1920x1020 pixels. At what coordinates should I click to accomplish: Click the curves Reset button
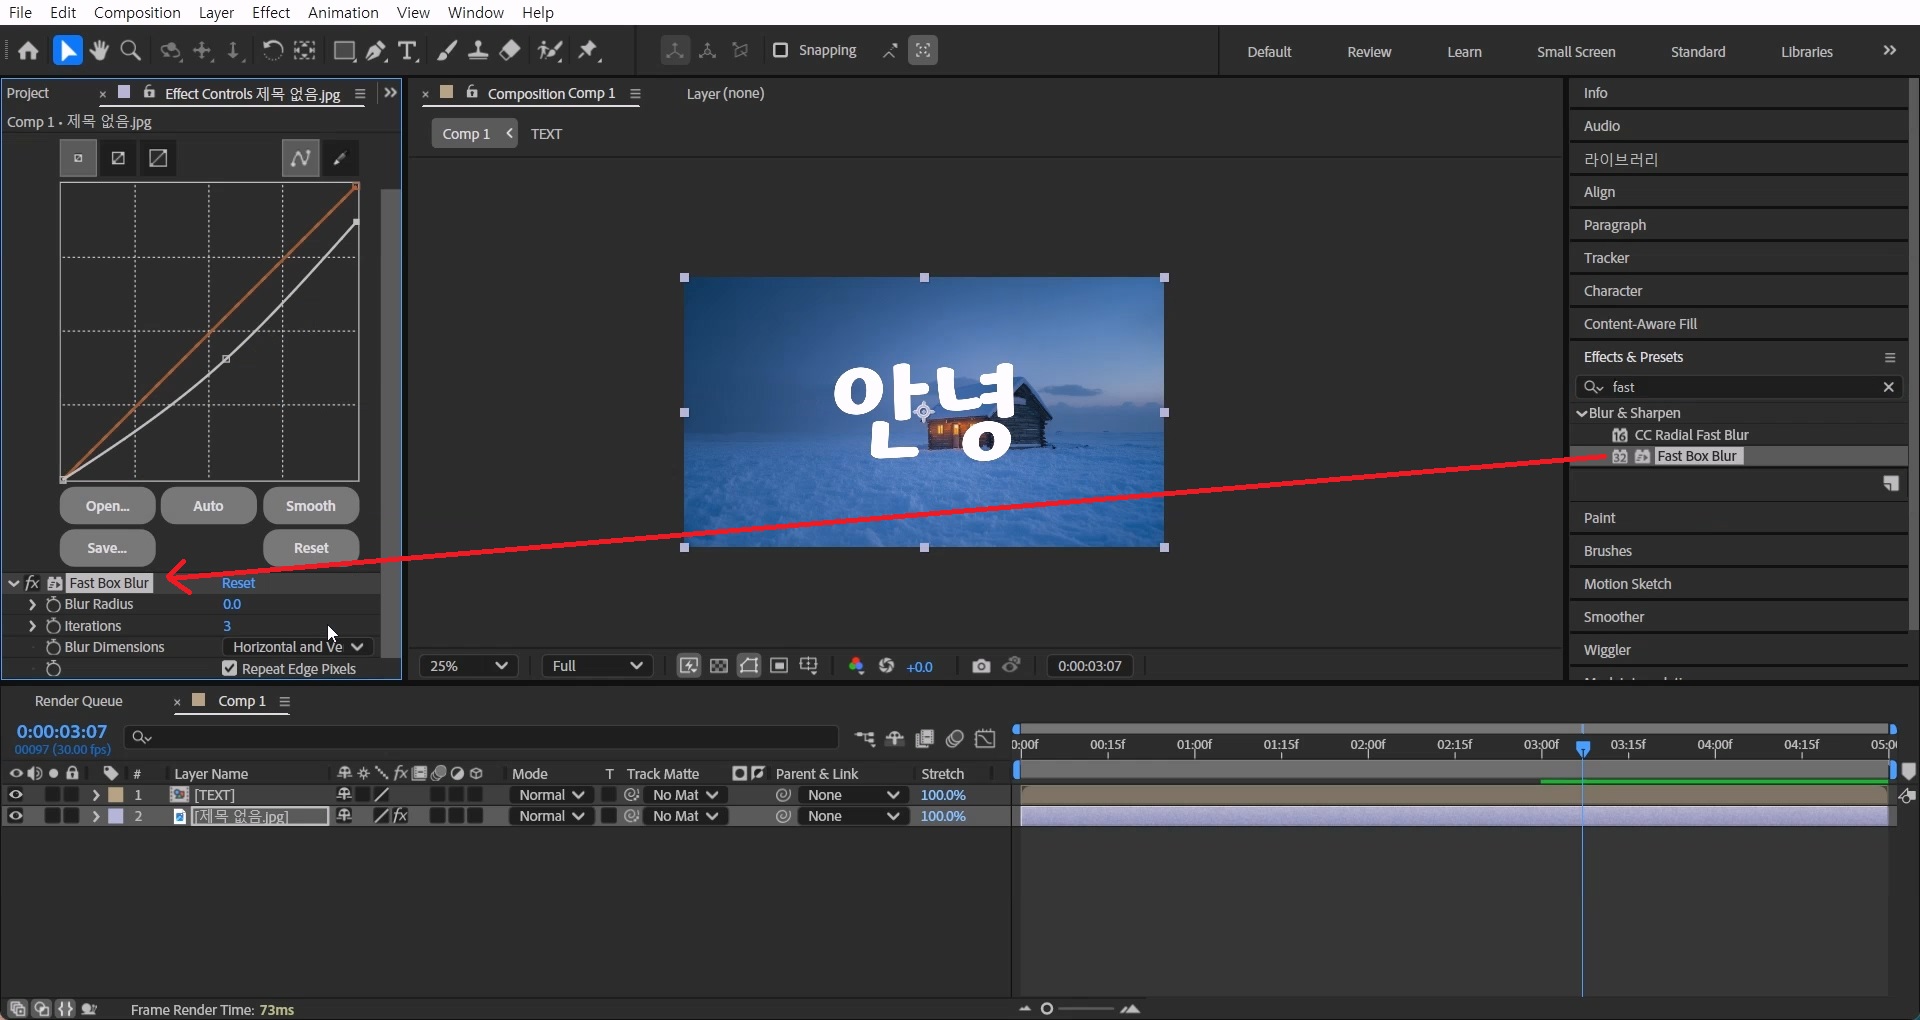(311, 548)
